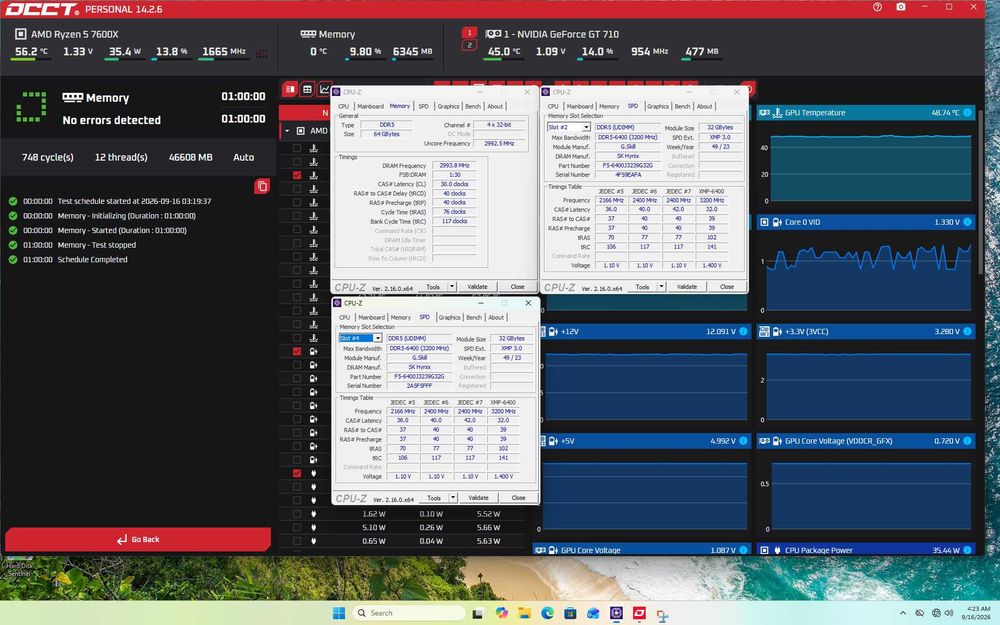
Task: Take a screenshot with OCCT camera icon
Action: 901,7
